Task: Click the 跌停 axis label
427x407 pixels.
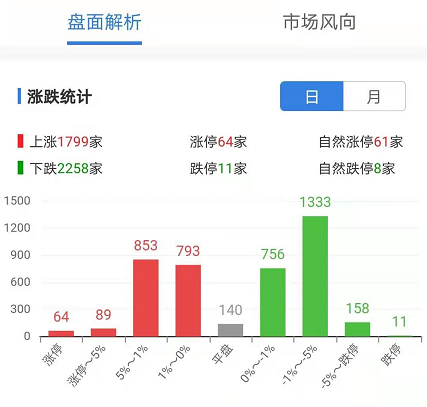Action: [391, 355]
